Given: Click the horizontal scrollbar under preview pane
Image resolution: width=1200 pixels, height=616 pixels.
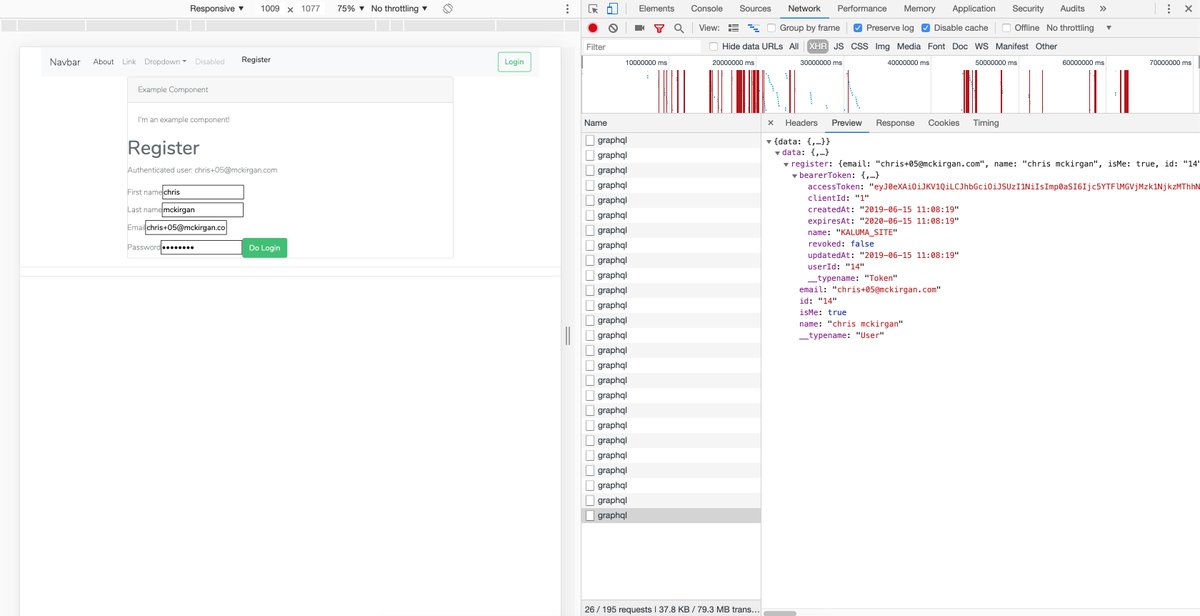Looking at the screenshot, I should (x=781, y=612).
